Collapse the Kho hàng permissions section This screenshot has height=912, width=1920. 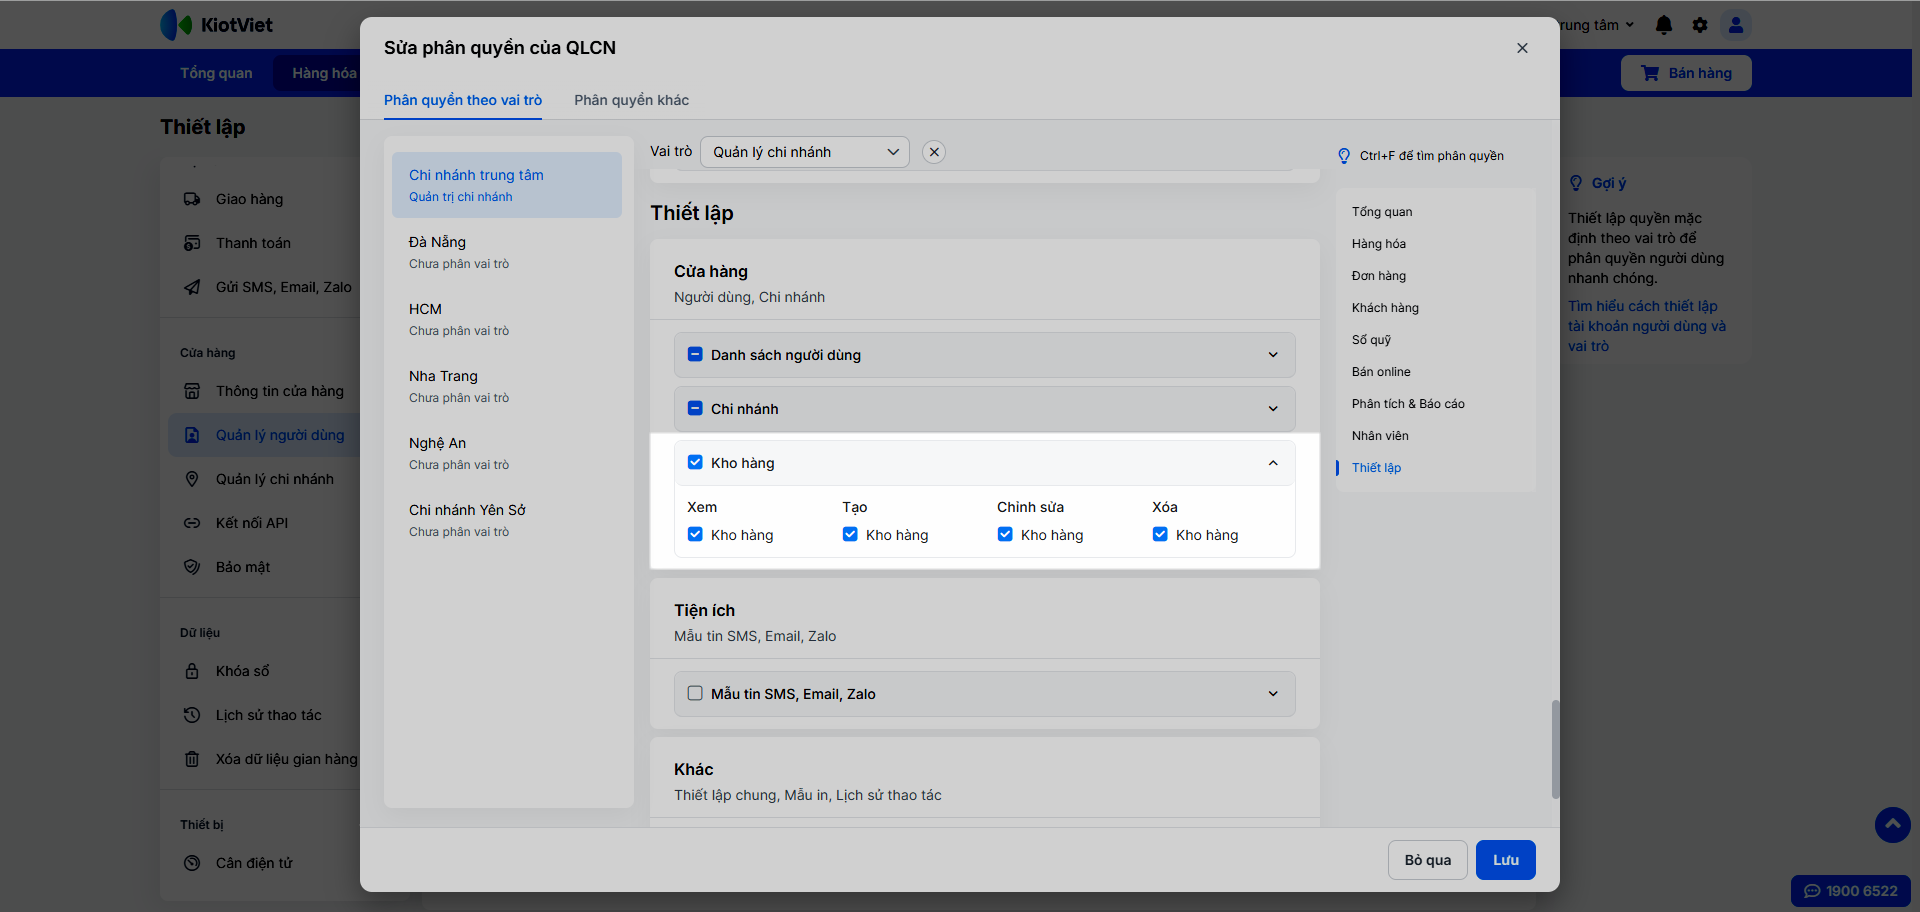1272,463
